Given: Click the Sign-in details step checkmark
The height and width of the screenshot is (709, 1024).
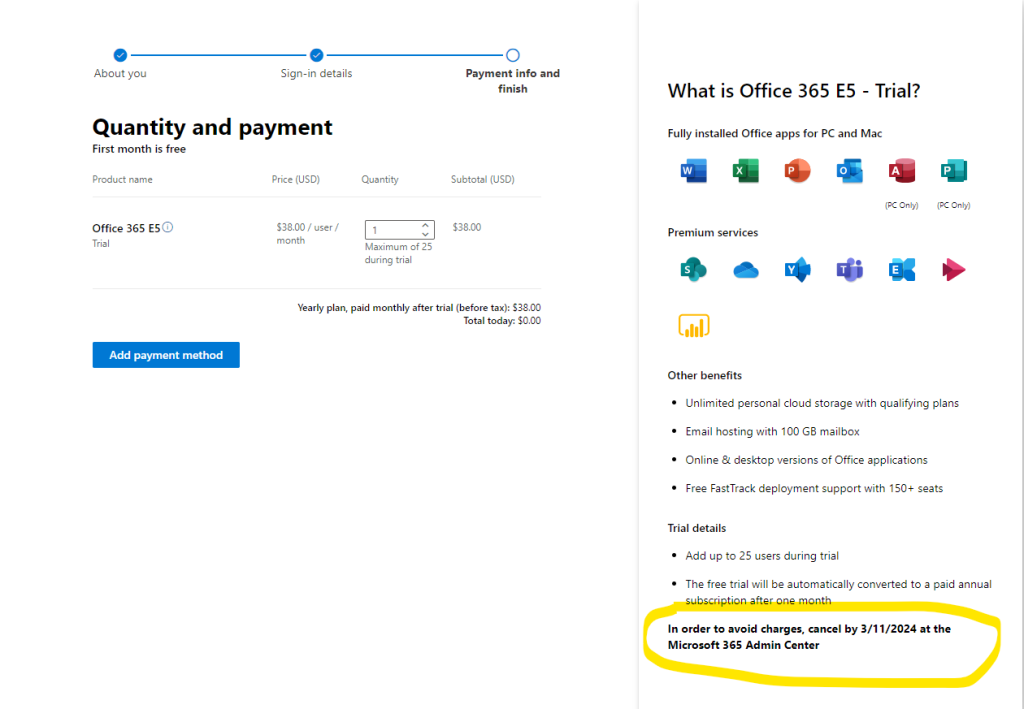Looking at the screenshot, I should point(317,55).
